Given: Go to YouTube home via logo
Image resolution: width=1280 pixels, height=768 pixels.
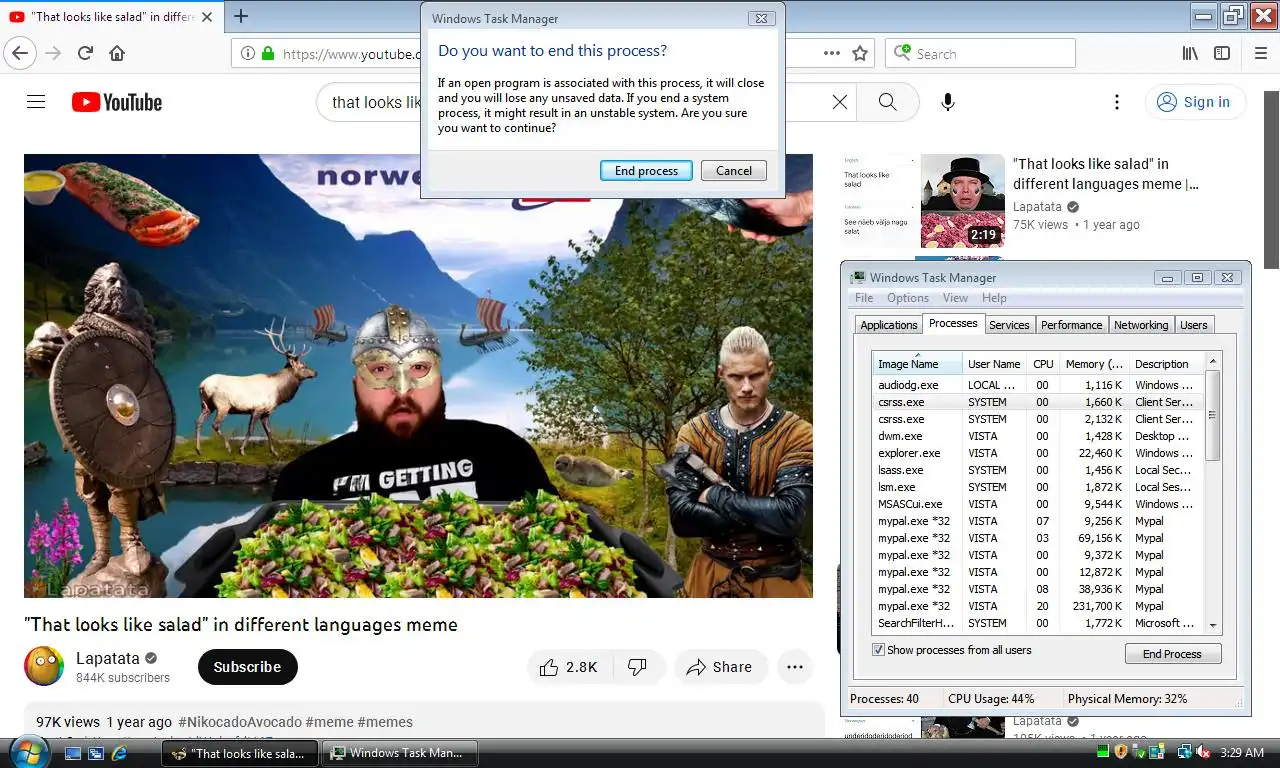Looking at the screenshot, I should (117, 102).
